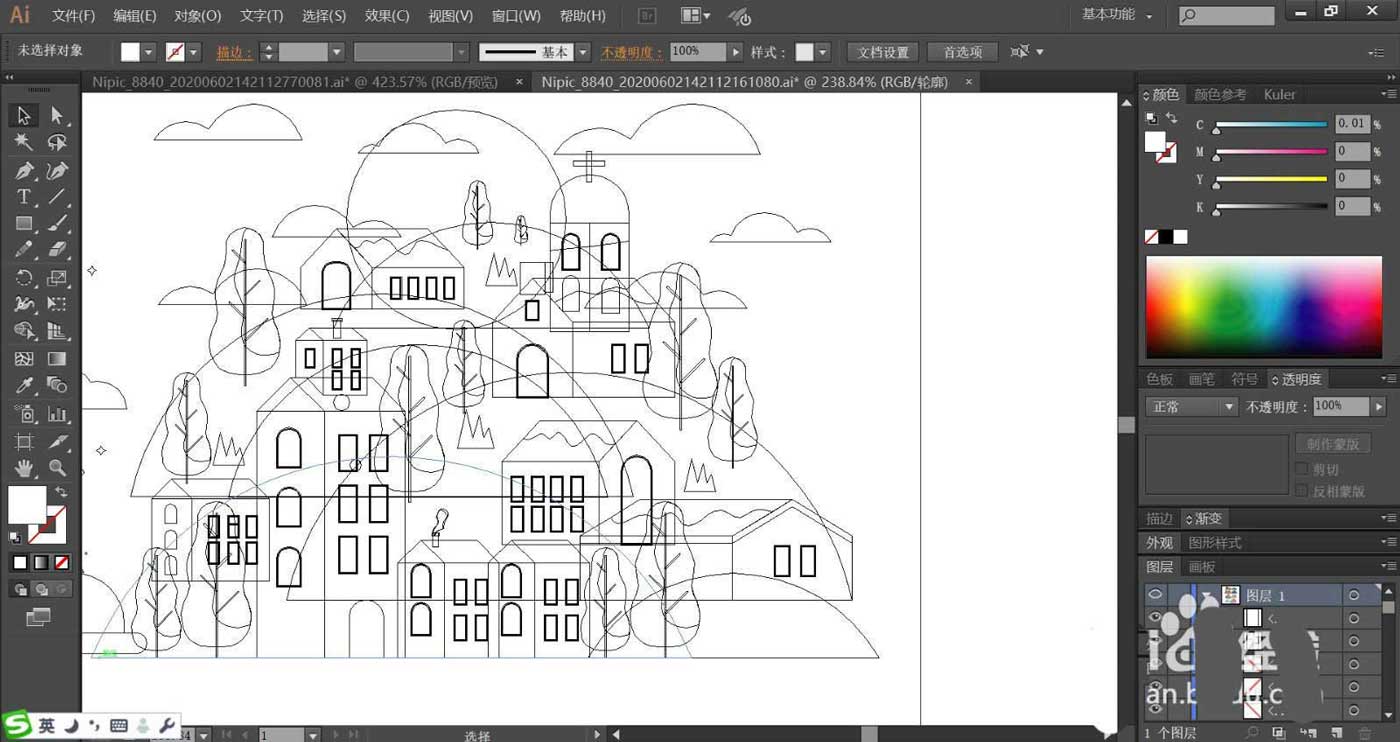Viewport: 1400px width, 742px height.
Task: Switch to 画板 panel tab
Action: tap(1201, 566)
